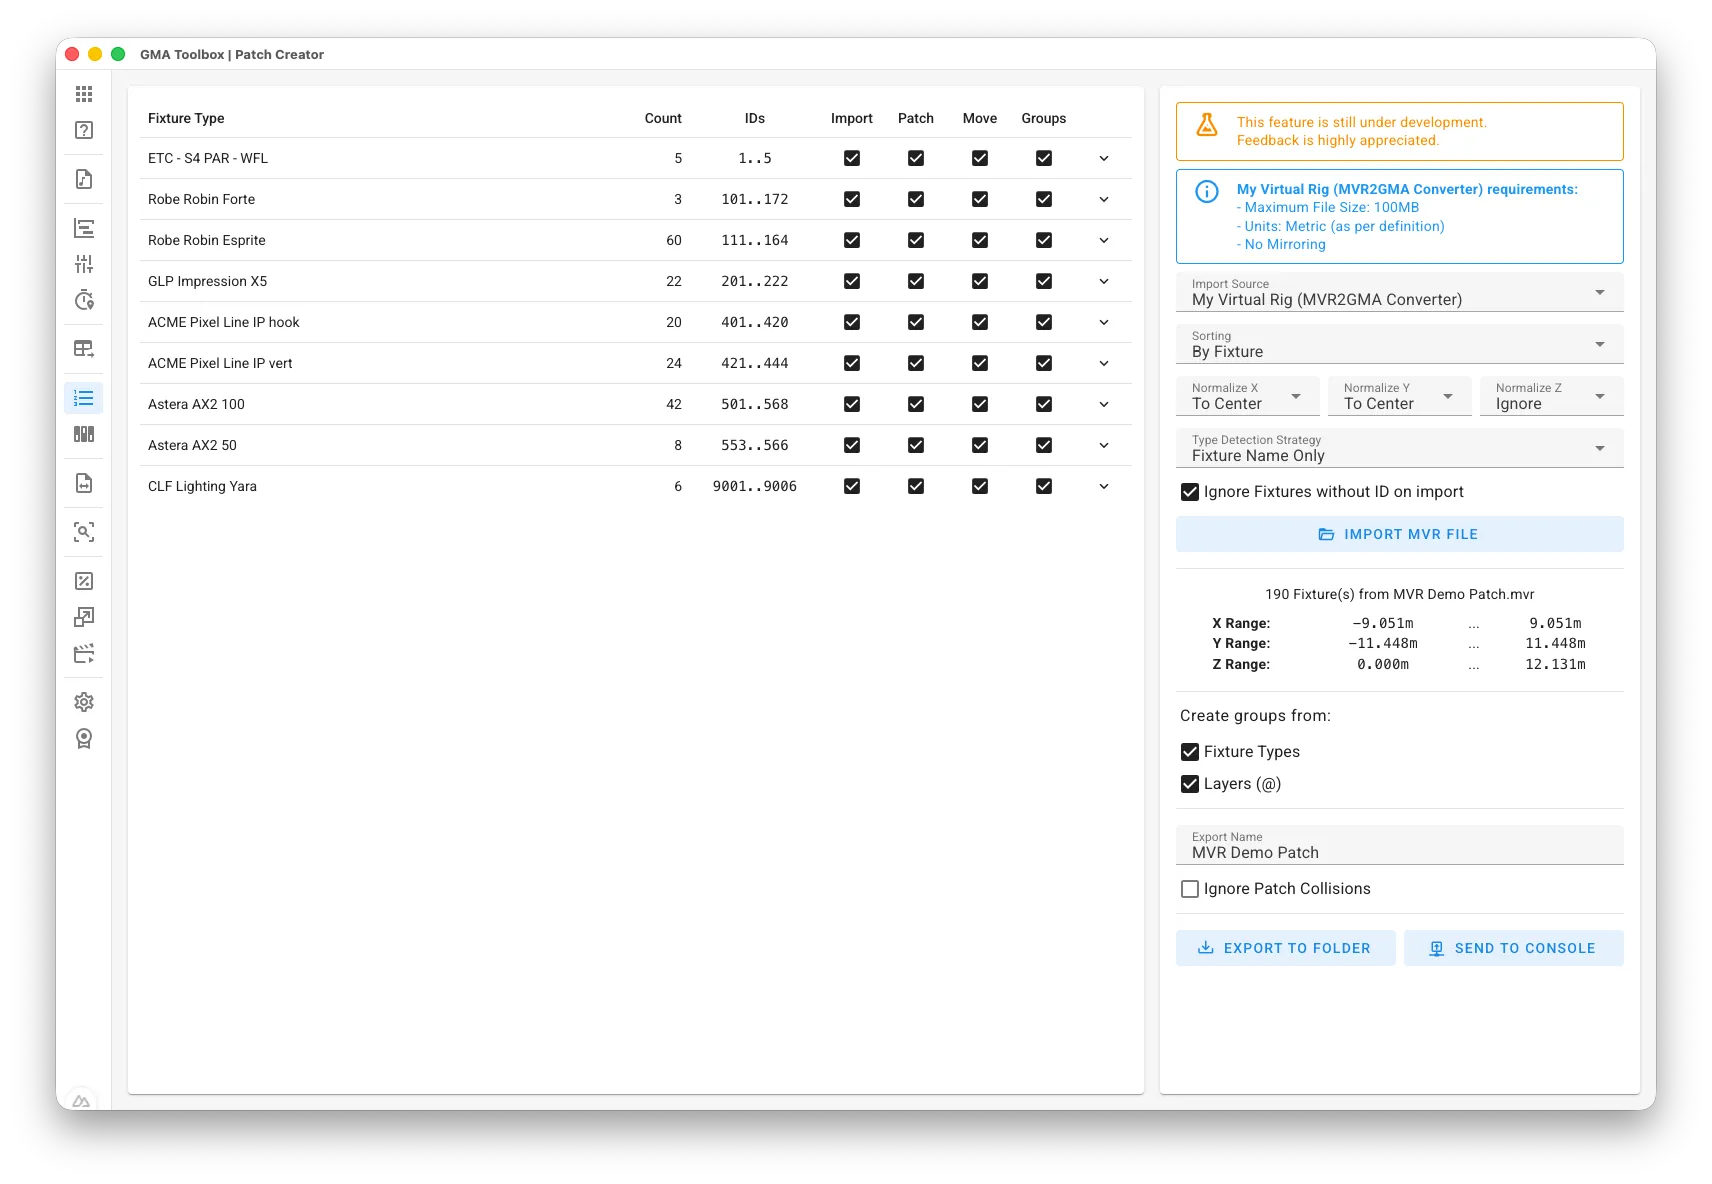Select the scan-search tool in the sidebar
Image resolution: width=1712 pixels, height=1184 pixels.
pos(84,532)
